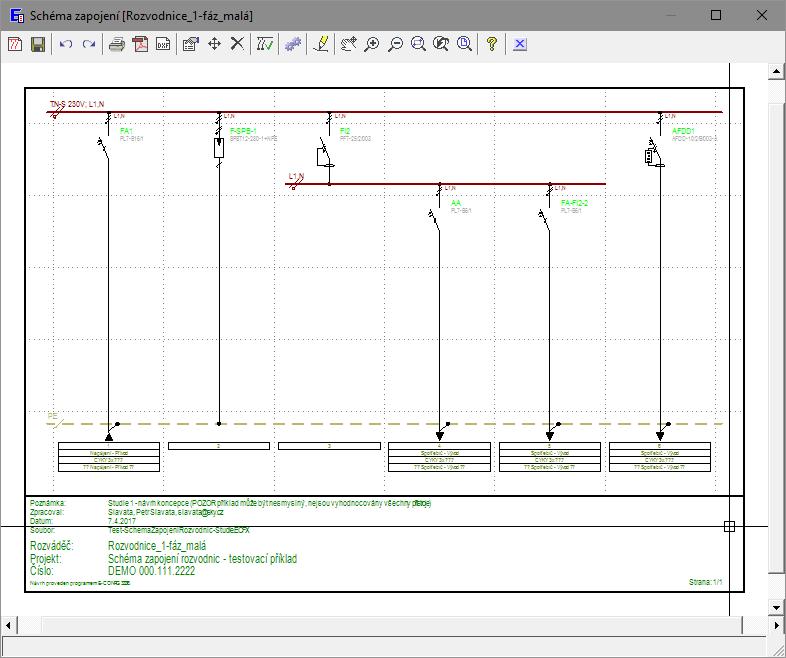Zoom out with the minus magnifier
Viewport: 786px width, 658px height.
(396, 44)
